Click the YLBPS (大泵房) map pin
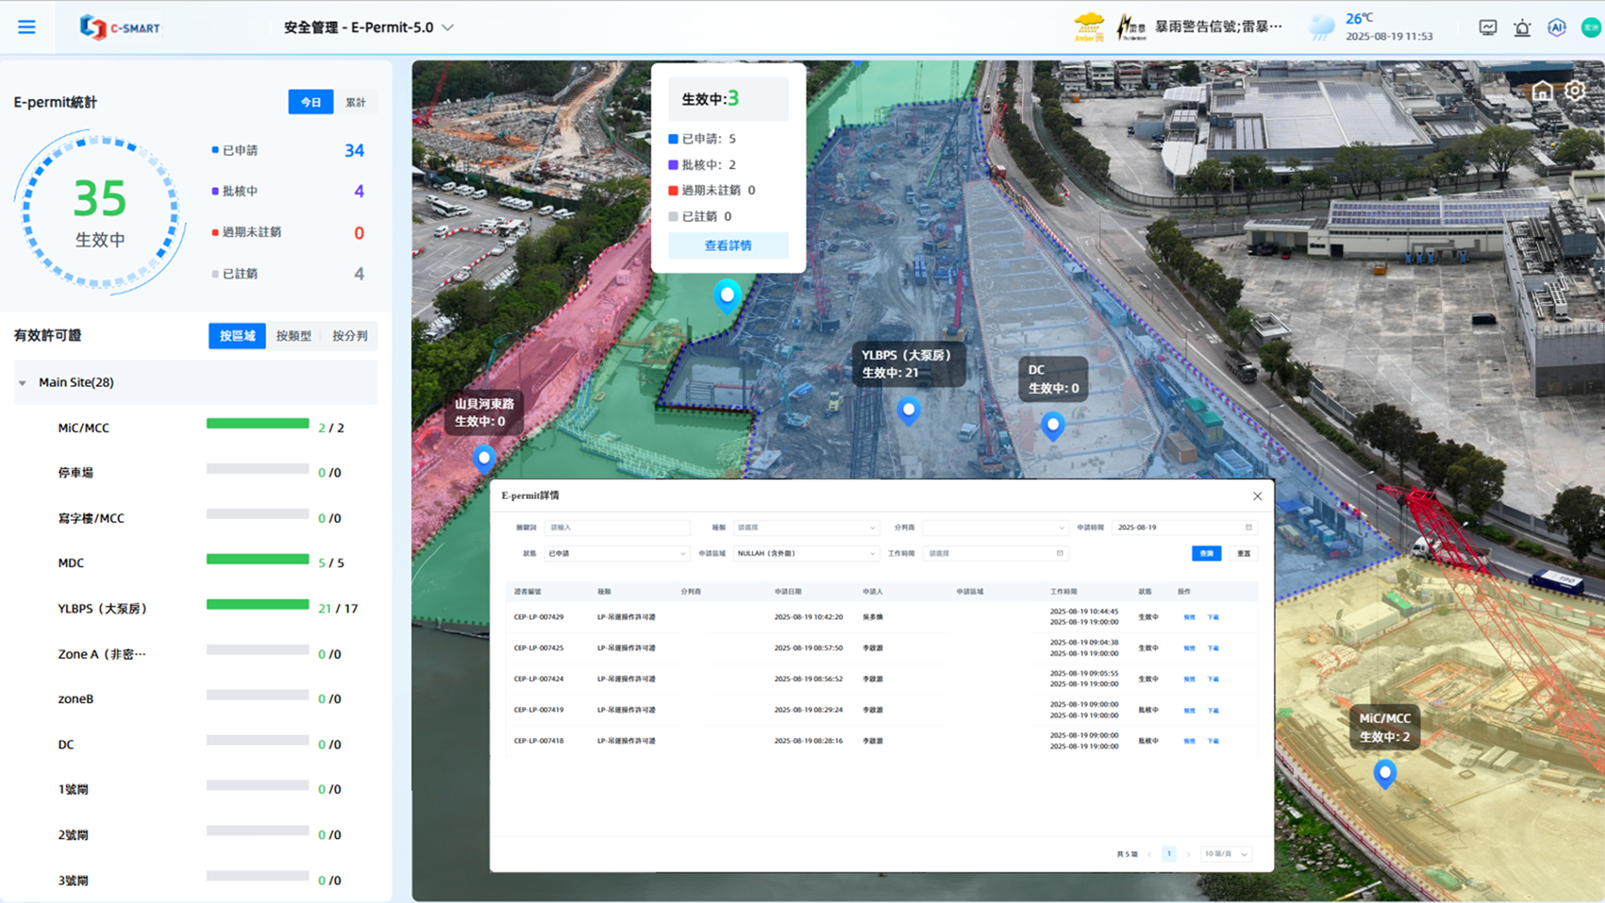 coord(908,410)
